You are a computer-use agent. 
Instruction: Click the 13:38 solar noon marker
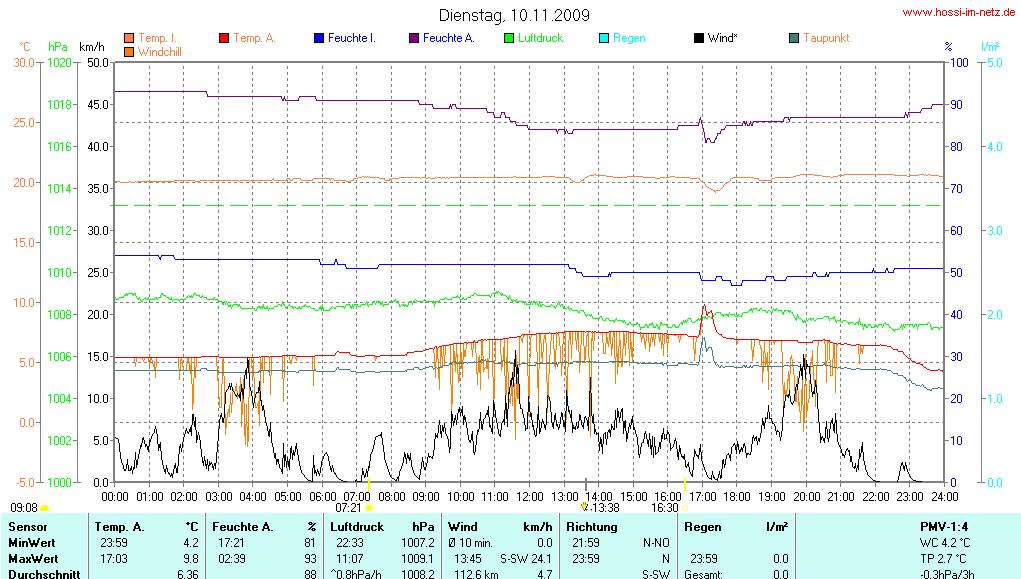[604, 508]
